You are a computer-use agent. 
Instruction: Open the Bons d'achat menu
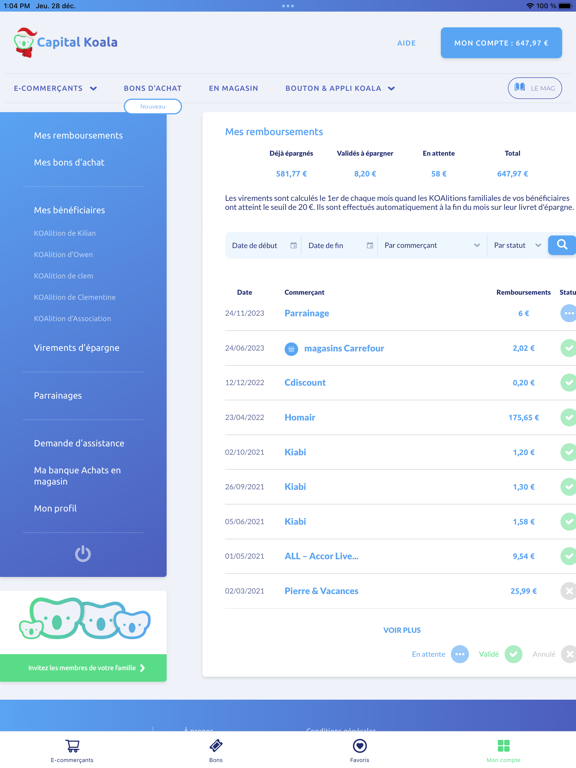(x=152, y=88)
